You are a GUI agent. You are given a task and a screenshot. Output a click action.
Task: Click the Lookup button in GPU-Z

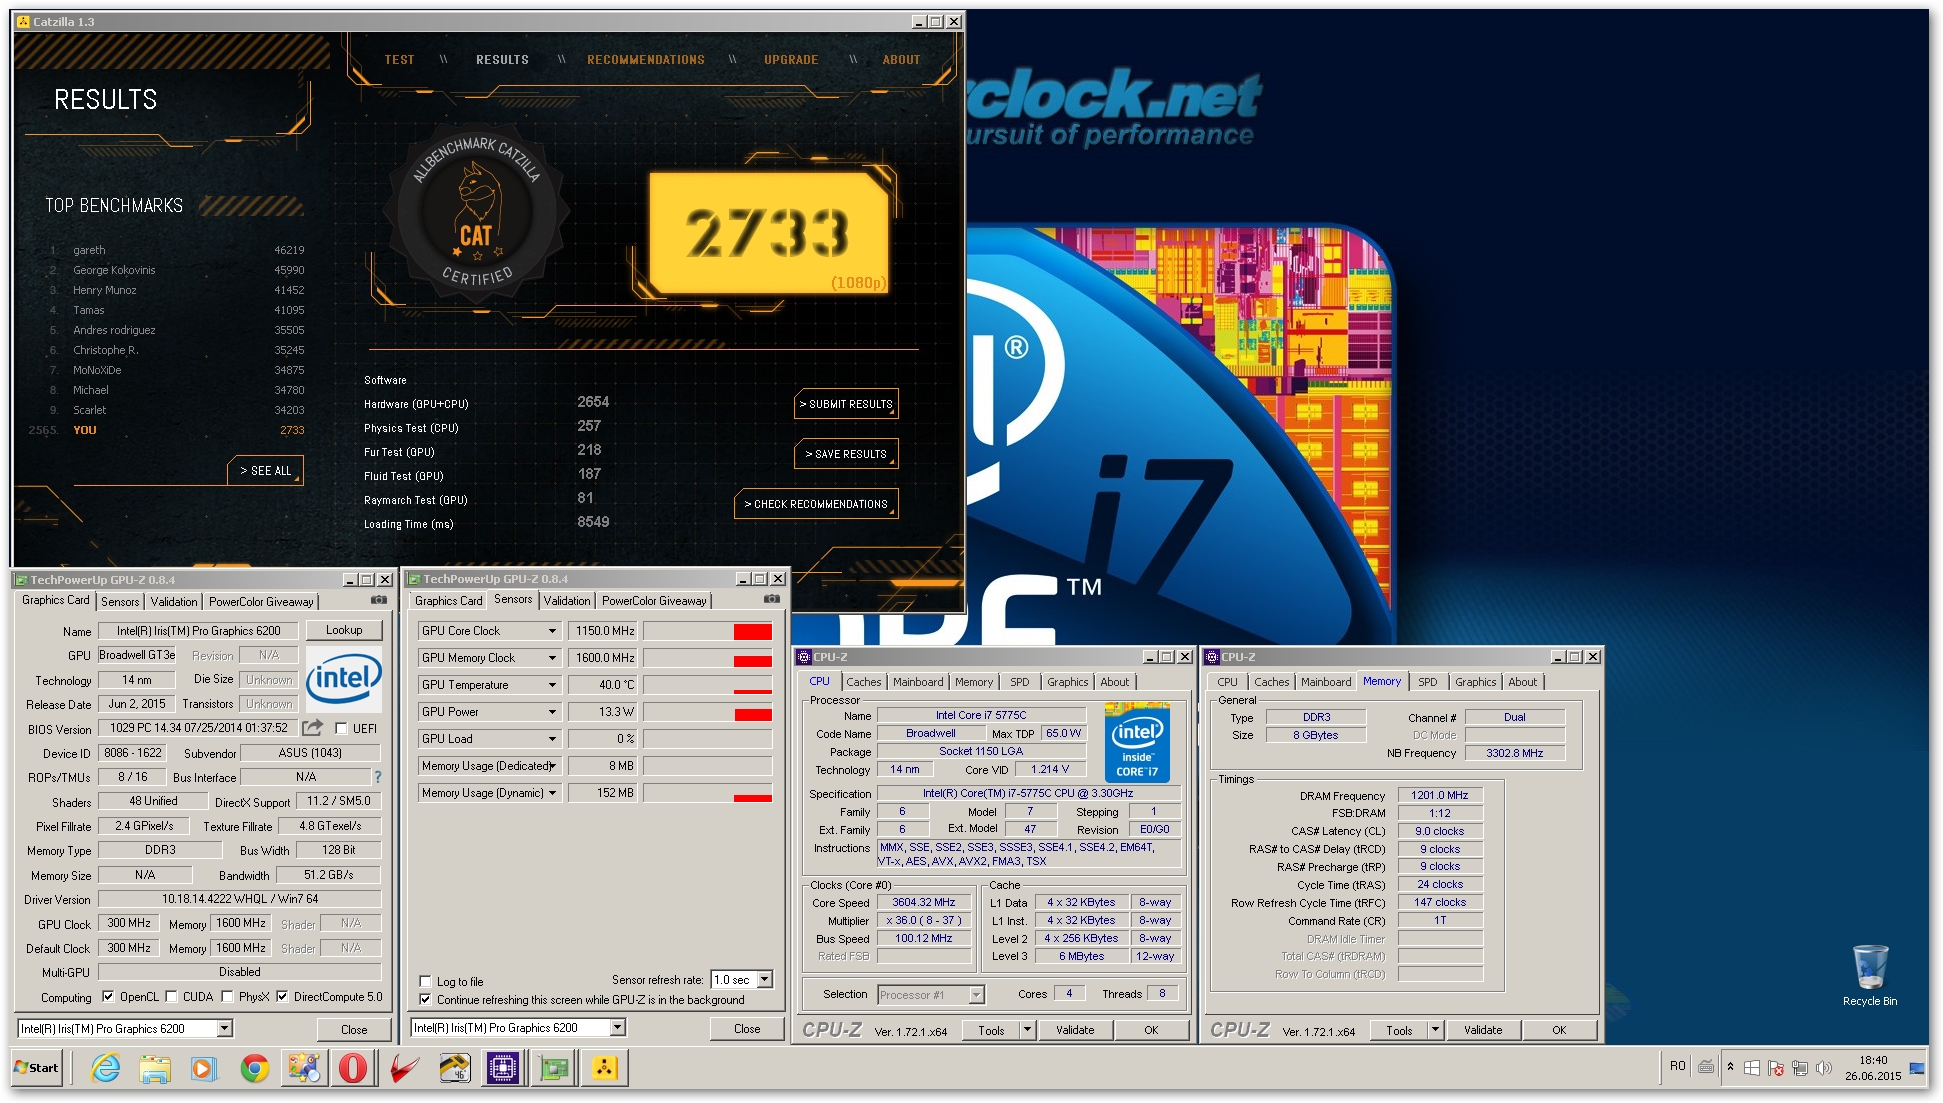[344, 630]
